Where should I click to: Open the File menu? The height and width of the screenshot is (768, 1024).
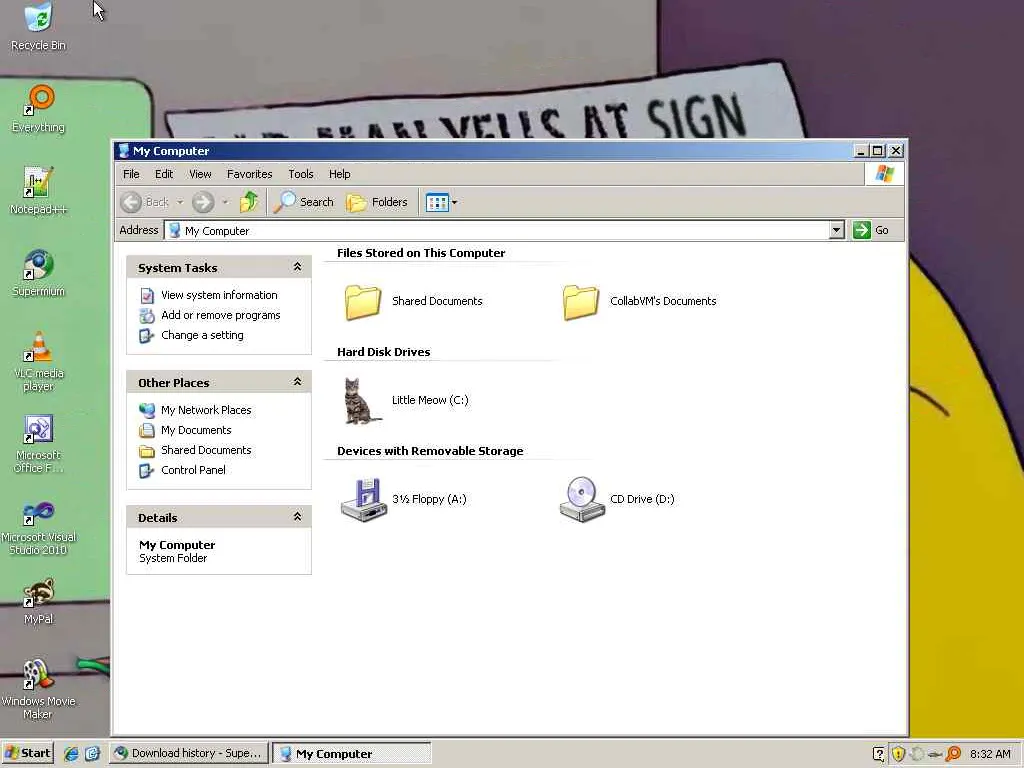[131, 174]
